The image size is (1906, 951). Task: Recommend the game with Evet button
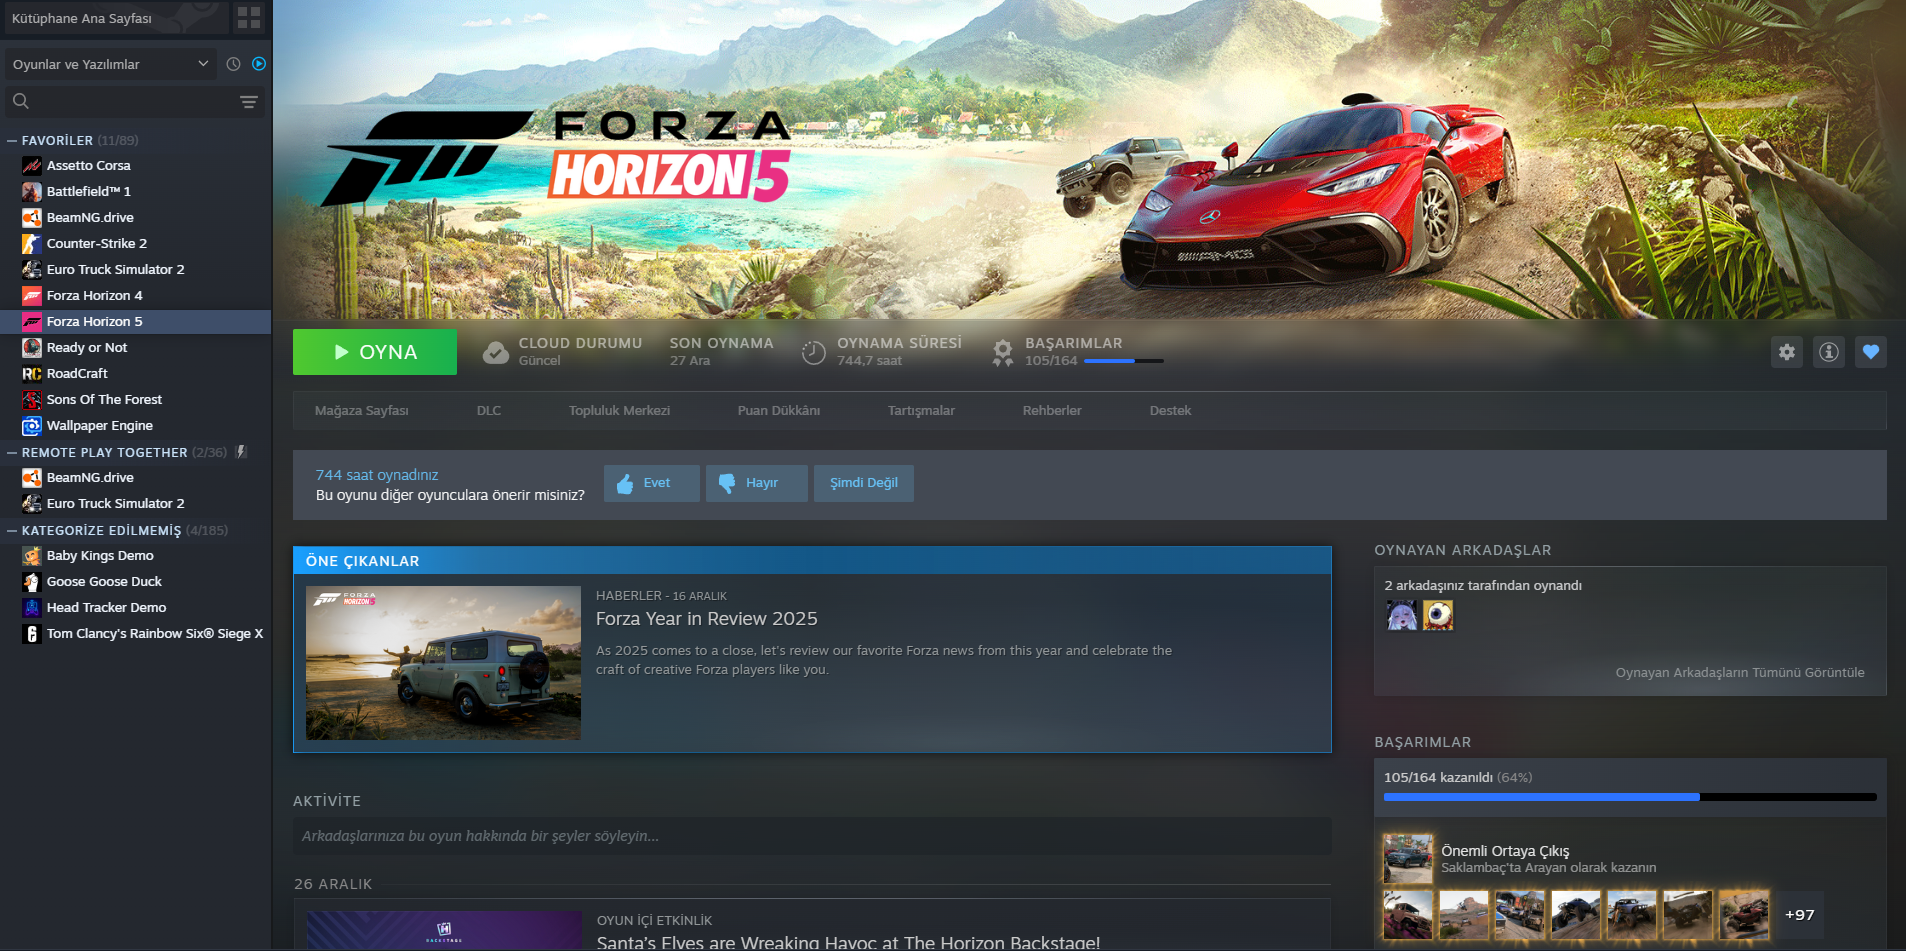point(652,483)
